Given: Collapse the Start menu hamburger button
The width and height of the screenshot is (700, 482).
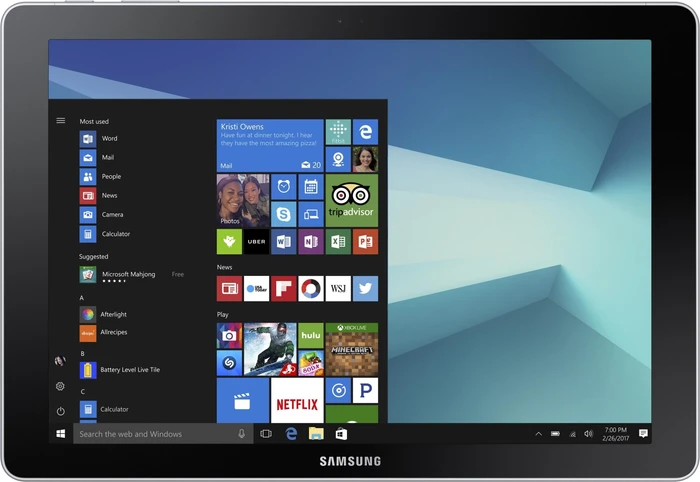Looking at the screenshot, I should [61, 120].
